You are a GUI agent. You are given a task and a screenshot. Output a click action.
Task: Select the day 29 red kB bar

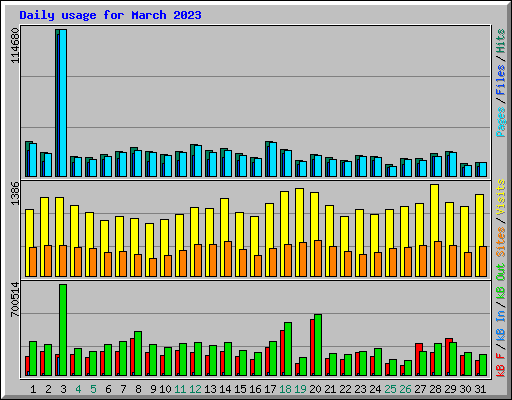point(448,357)
